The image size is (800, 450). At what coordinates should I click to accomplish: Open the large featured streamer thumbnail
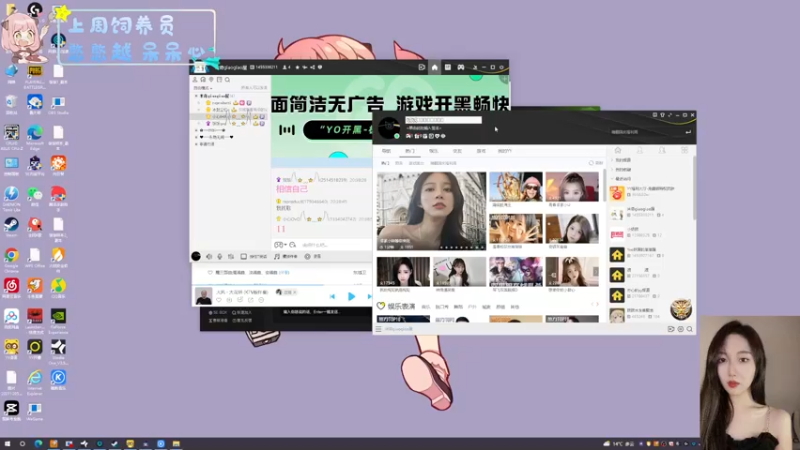[432, 211]
